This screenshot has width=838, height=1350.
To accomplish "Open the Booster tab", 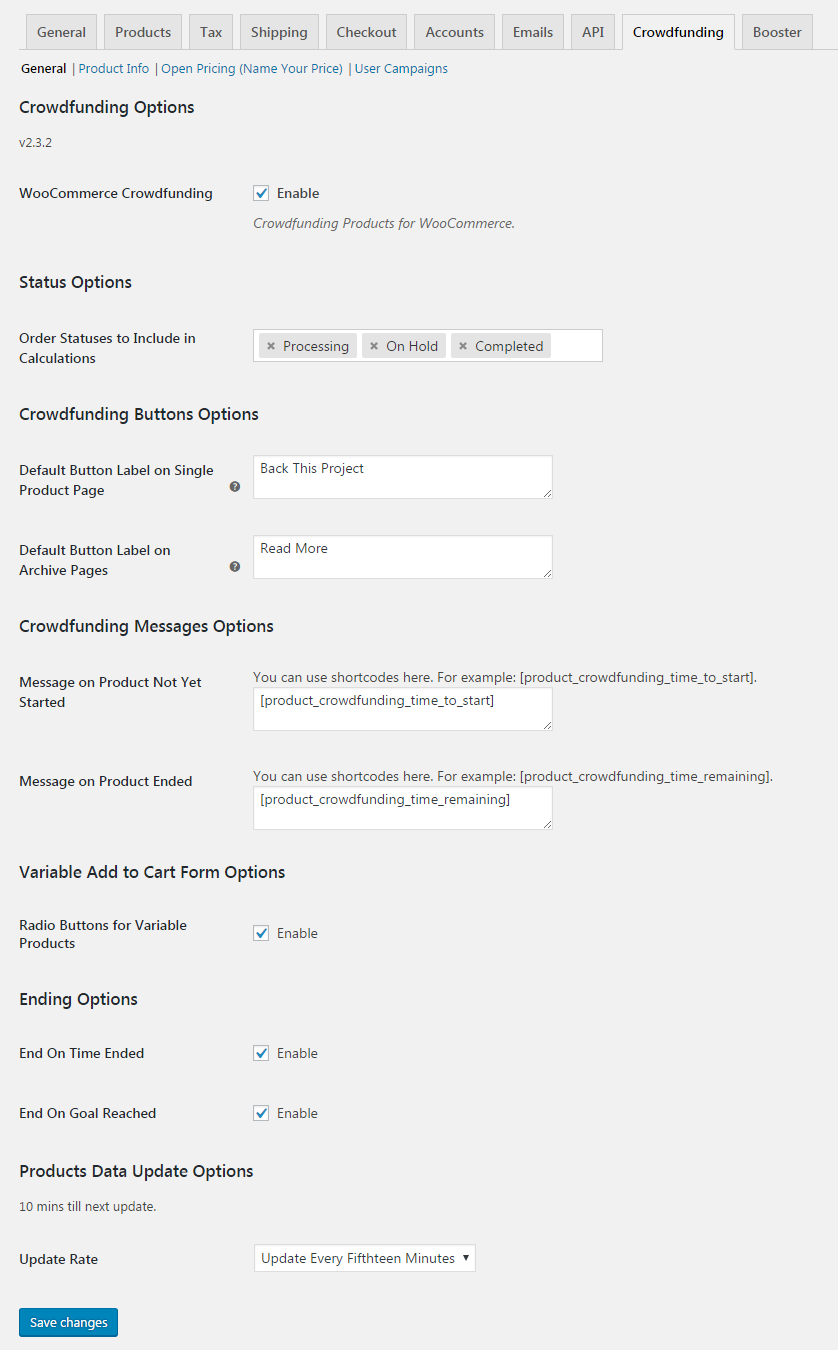I will (777, 32).
